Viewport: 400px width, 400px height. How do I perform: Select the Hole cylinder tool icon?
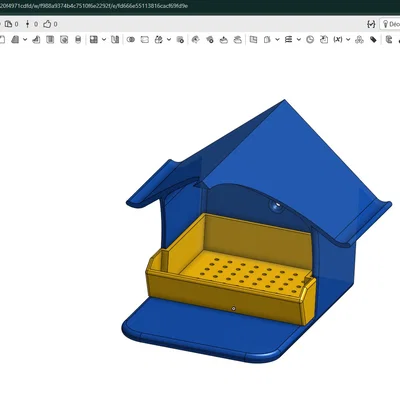[x=78, y=40]
